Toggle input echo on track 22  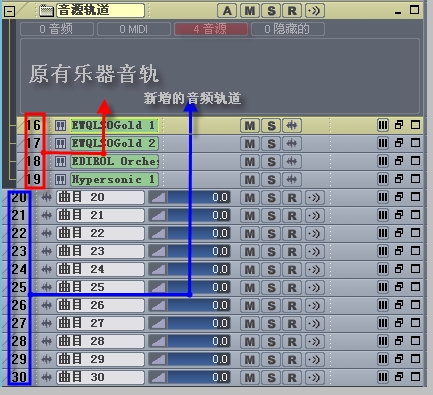click(314, 233)
